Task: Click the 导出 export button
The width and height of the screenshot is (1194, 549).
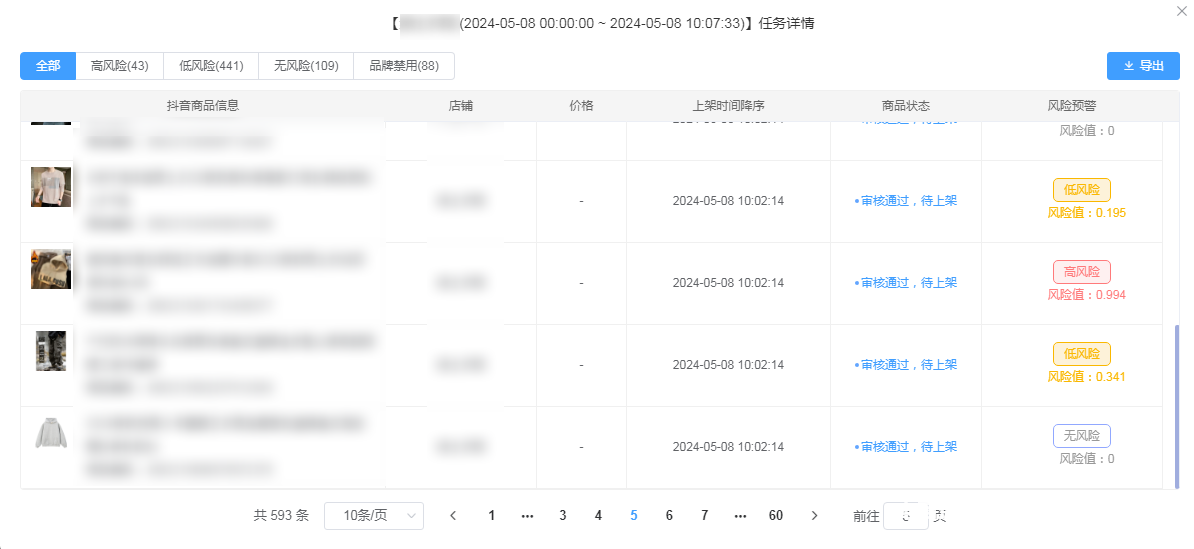Action: [1143, 66]
